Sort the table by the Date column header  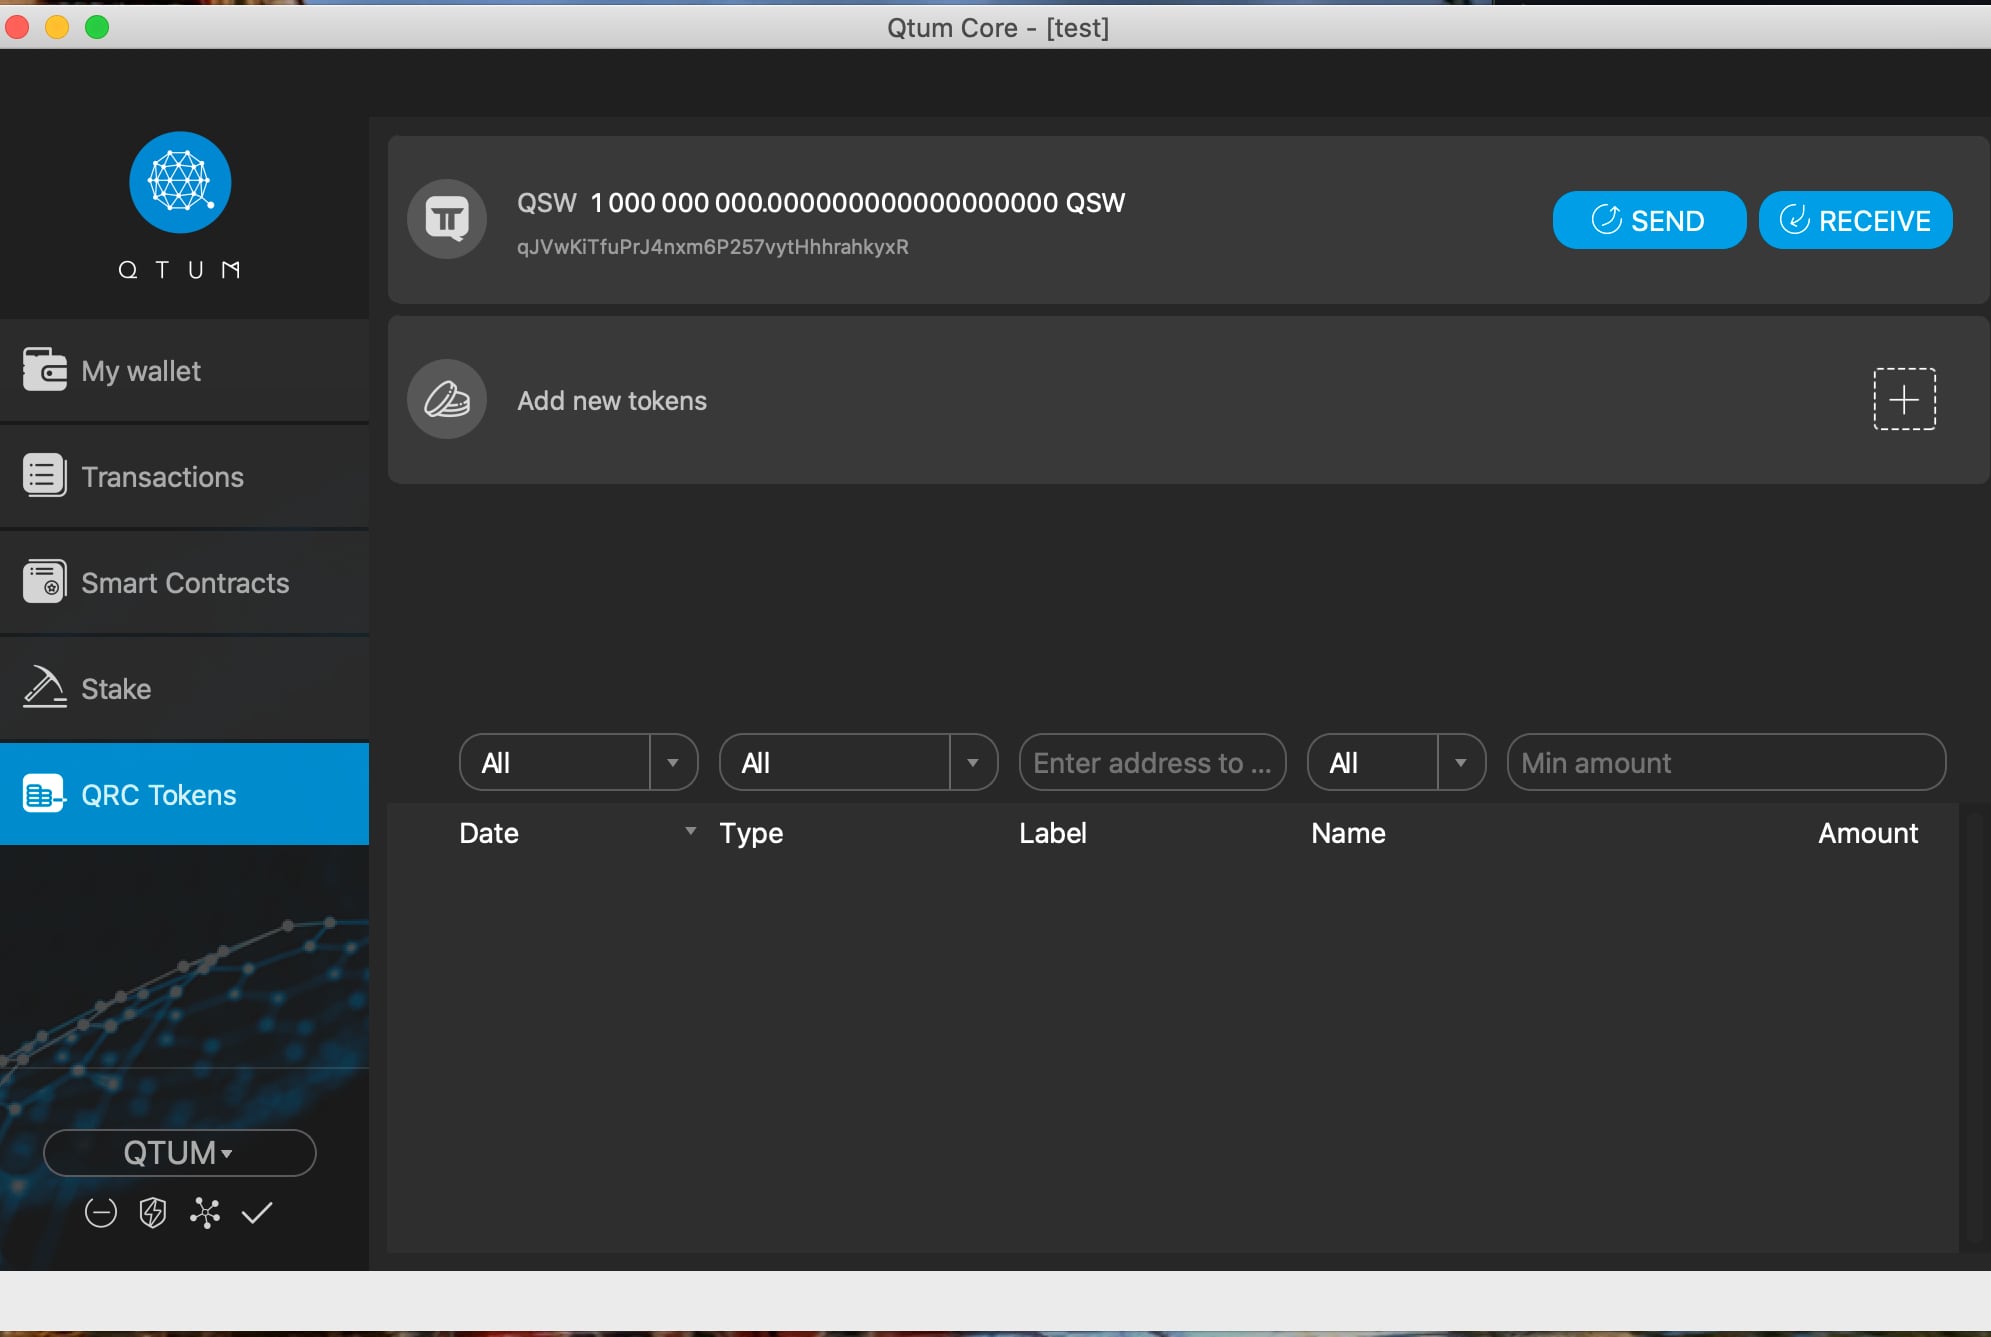[490, 833]
